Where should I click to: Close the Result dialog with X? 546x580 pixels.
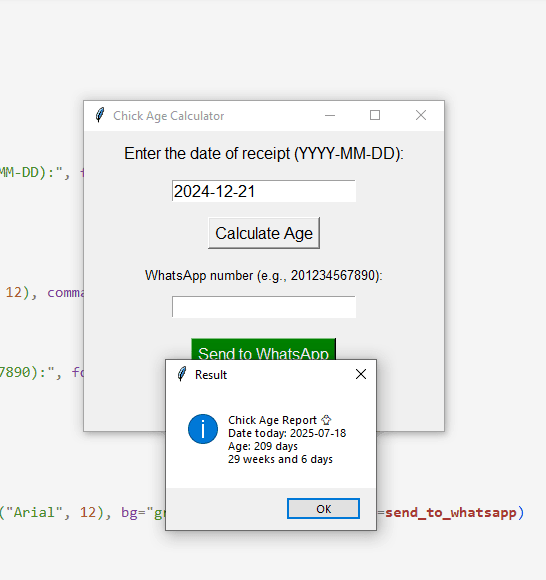(361, 374)
